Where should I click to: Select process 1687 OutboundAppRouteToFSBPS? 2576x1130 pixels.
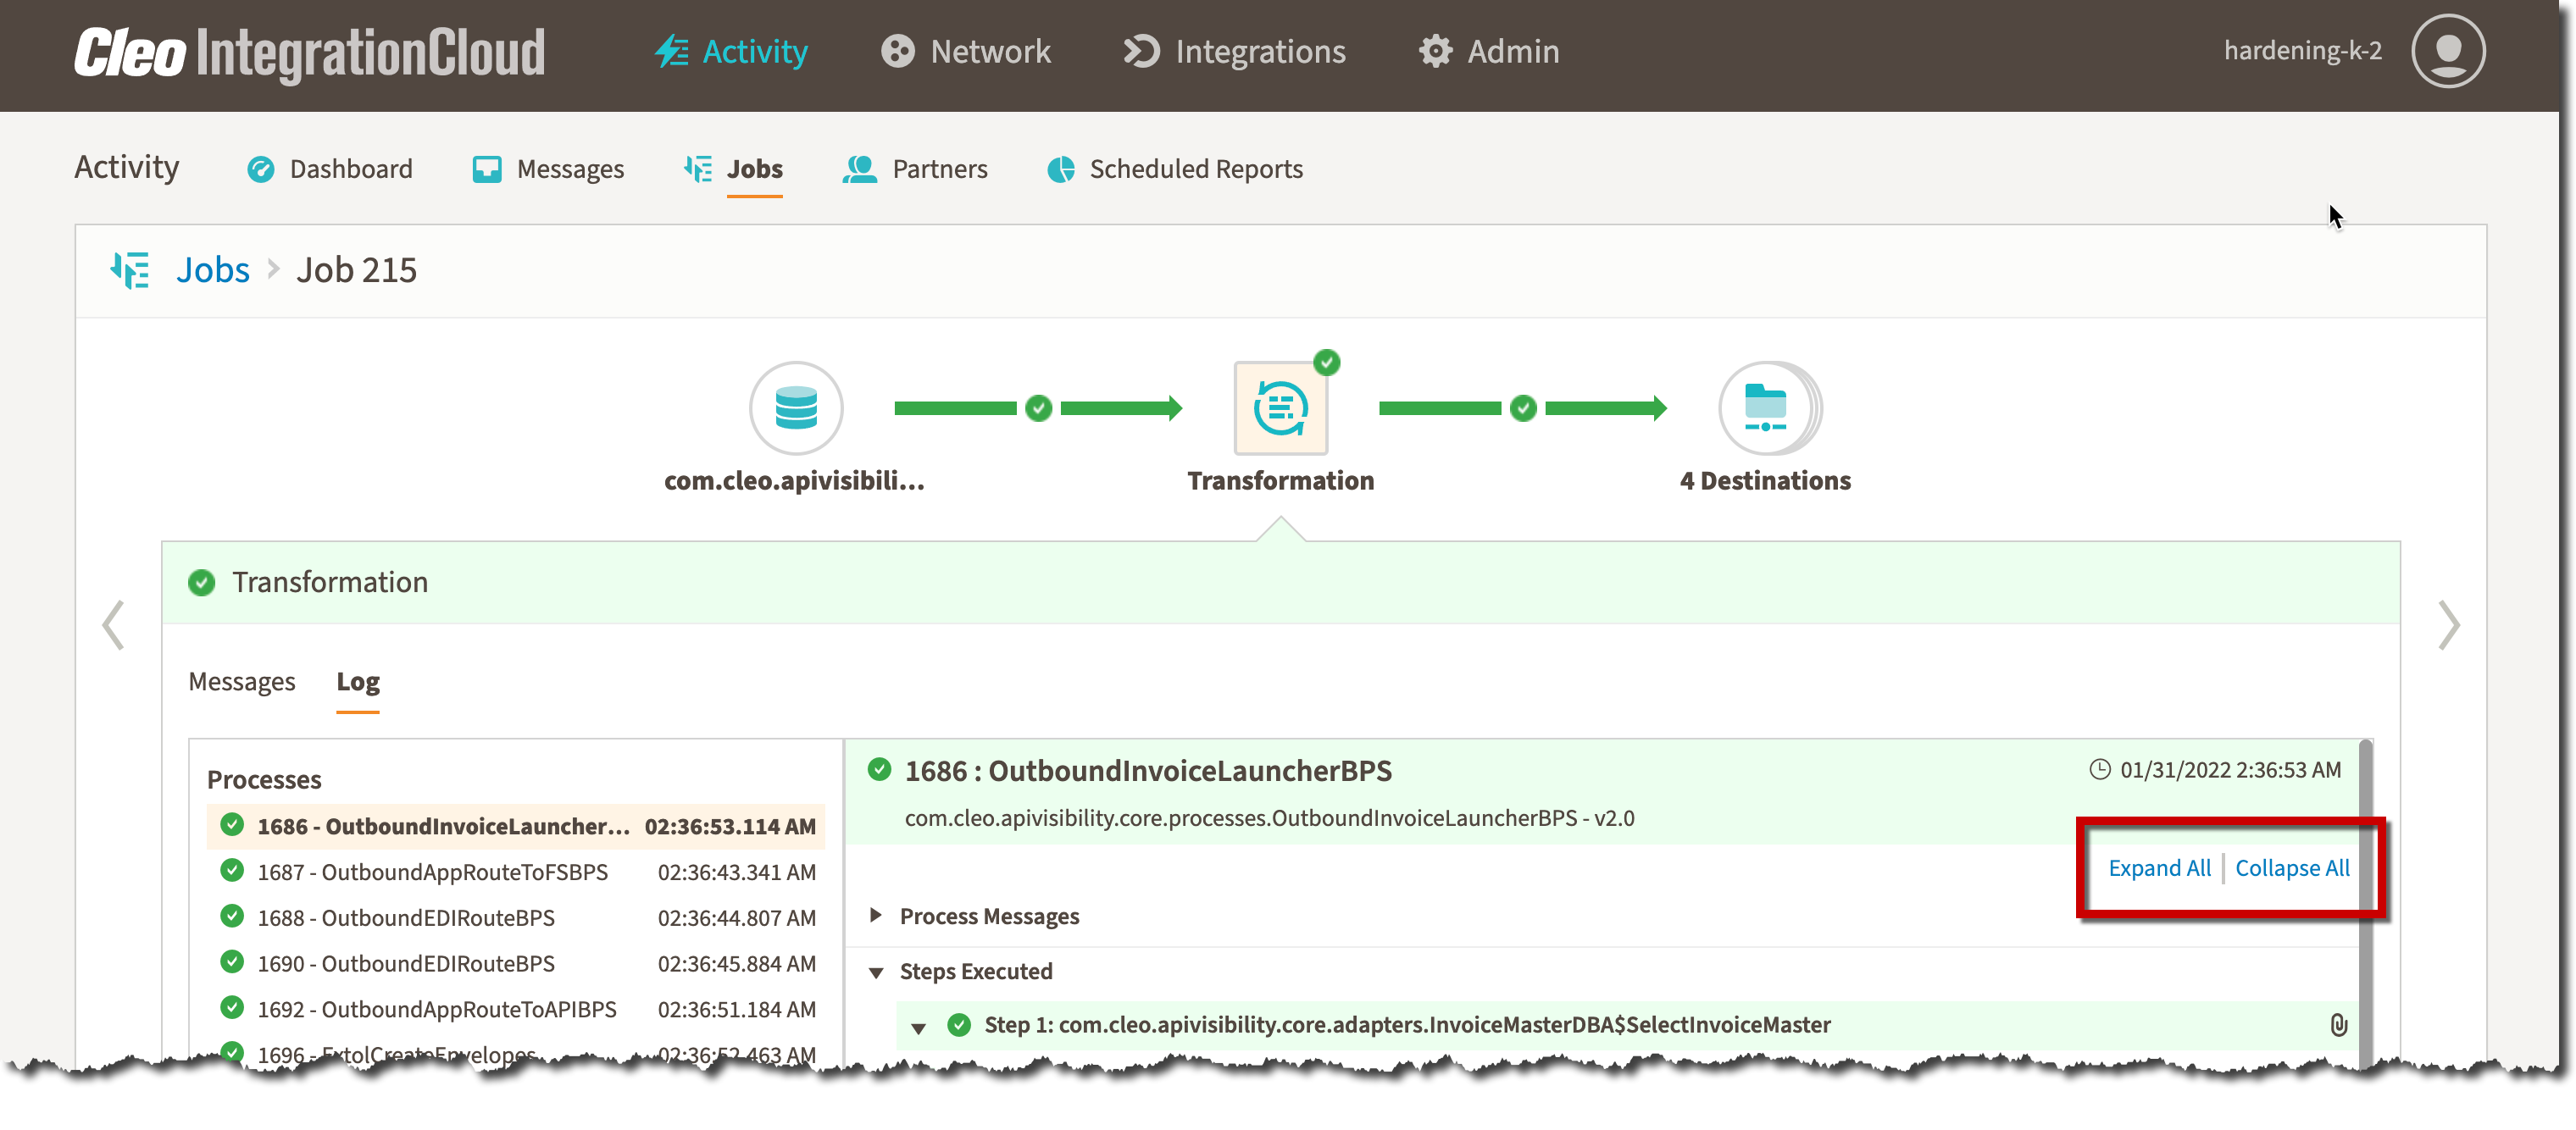(x=432, y=872)
